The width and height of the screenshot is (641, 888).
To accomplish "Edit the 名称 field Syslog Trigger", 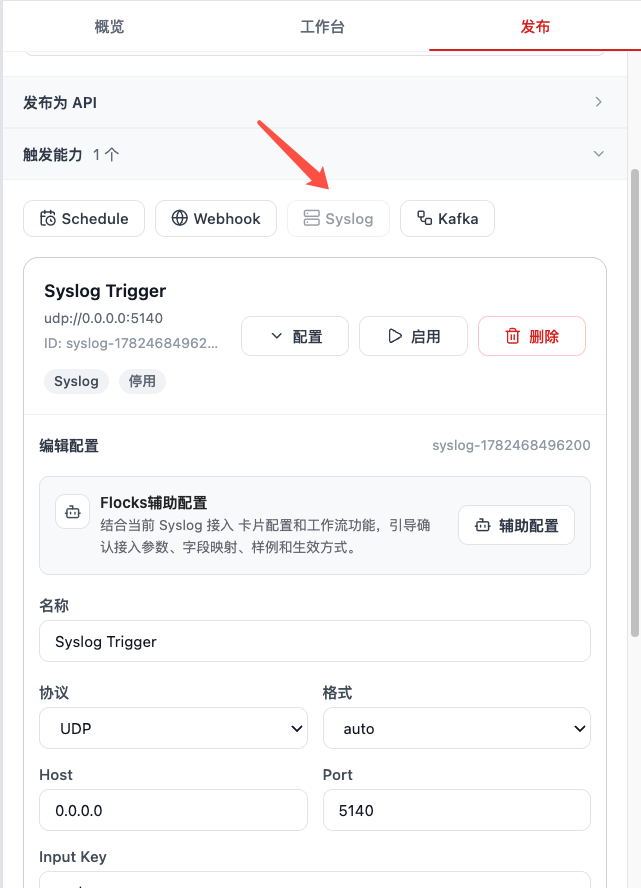I will 315,641.
